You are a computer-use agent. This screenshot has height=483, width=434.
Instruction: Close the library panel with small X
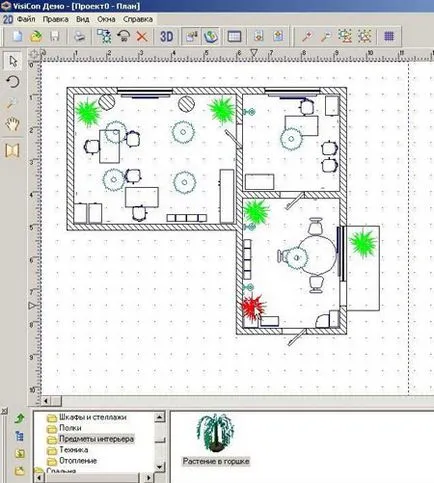coord(4,411)
